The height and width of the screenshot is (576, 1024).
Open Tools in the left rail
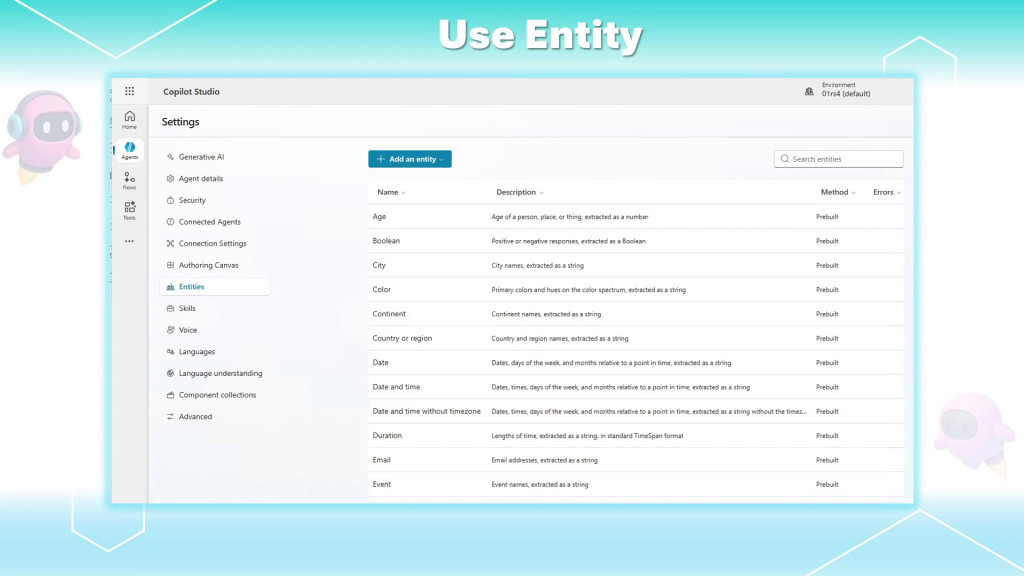click(x=129, y=210)
